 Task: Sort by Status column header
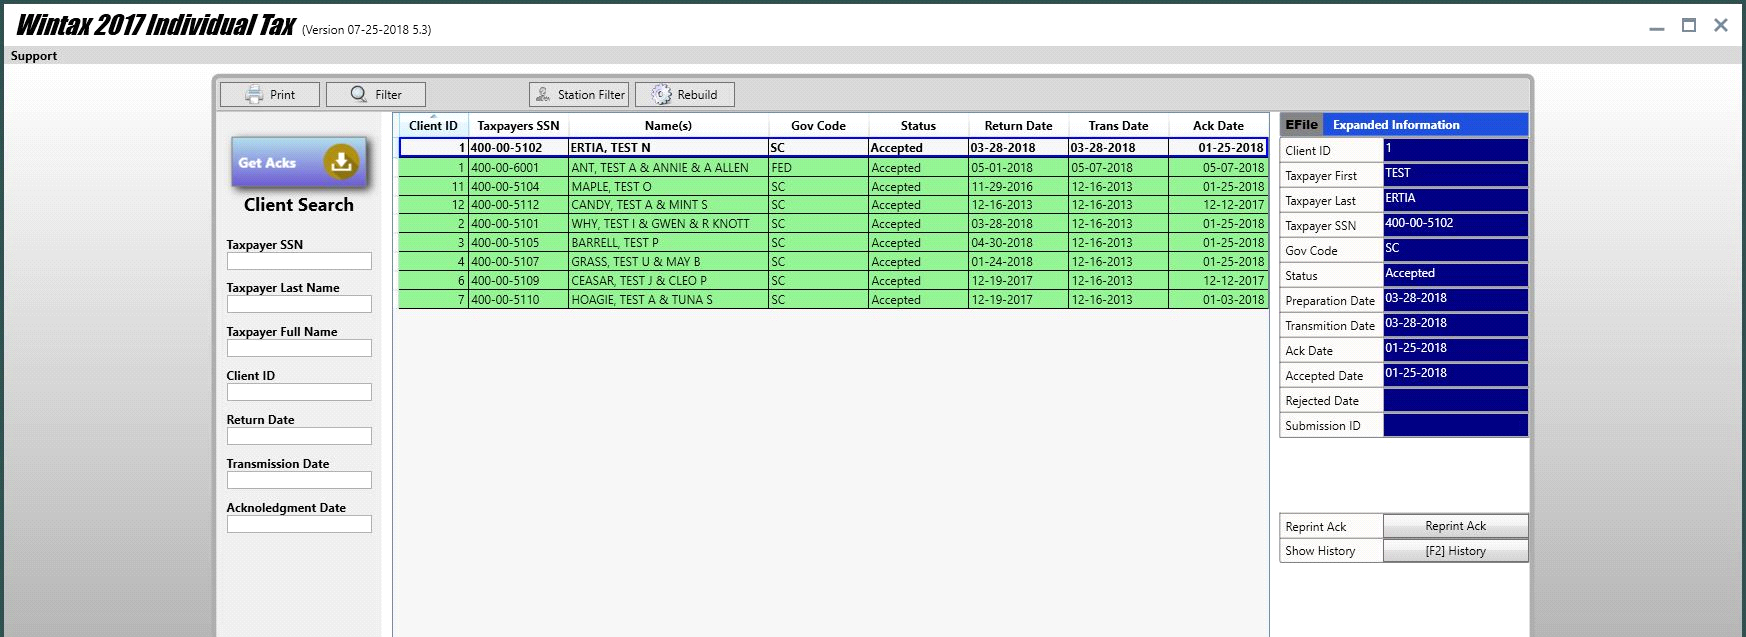(918, 126)
